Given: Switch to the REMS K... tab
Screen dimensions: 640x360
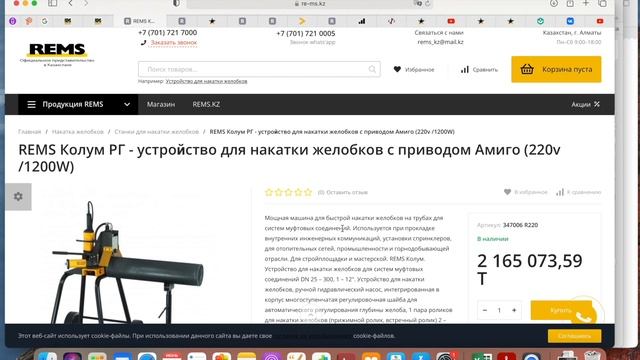Looking at the screenshot, I should (140, 21).
